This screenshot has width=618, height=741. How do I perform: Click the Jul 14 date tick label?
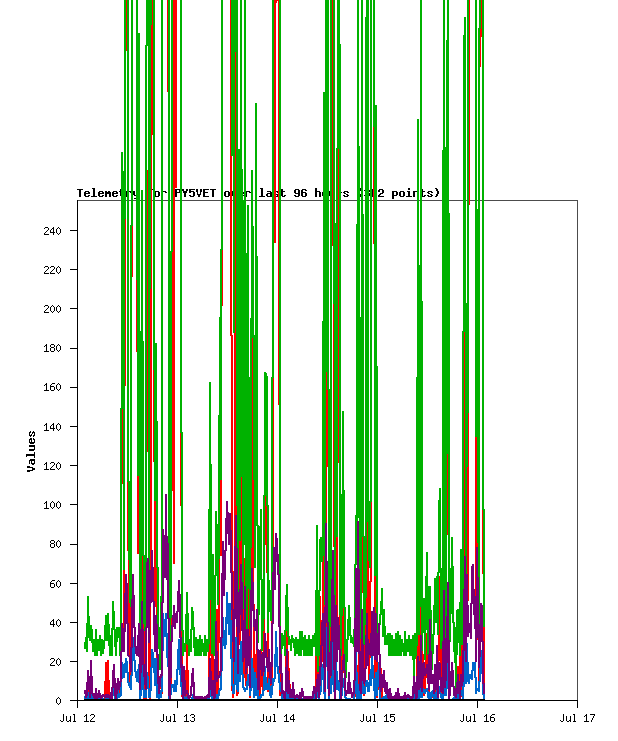click(277, 717)
